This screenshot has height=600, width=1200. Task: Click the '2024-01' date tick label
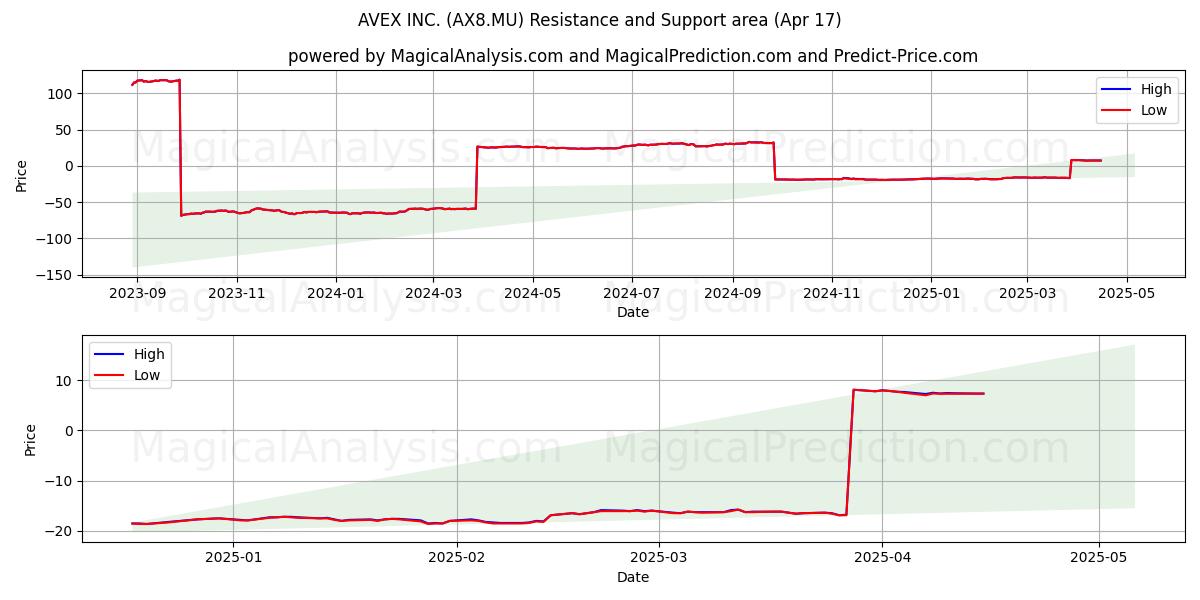(335, 294)
